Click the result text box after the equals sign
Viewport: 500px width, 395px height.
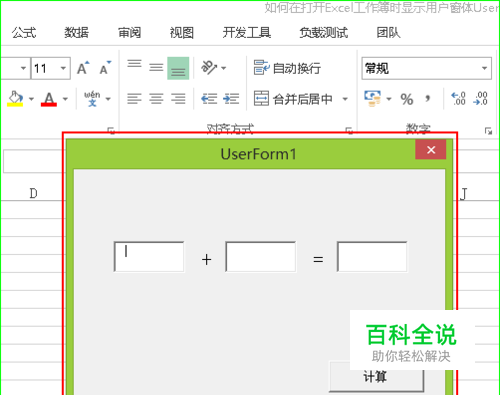372,257
